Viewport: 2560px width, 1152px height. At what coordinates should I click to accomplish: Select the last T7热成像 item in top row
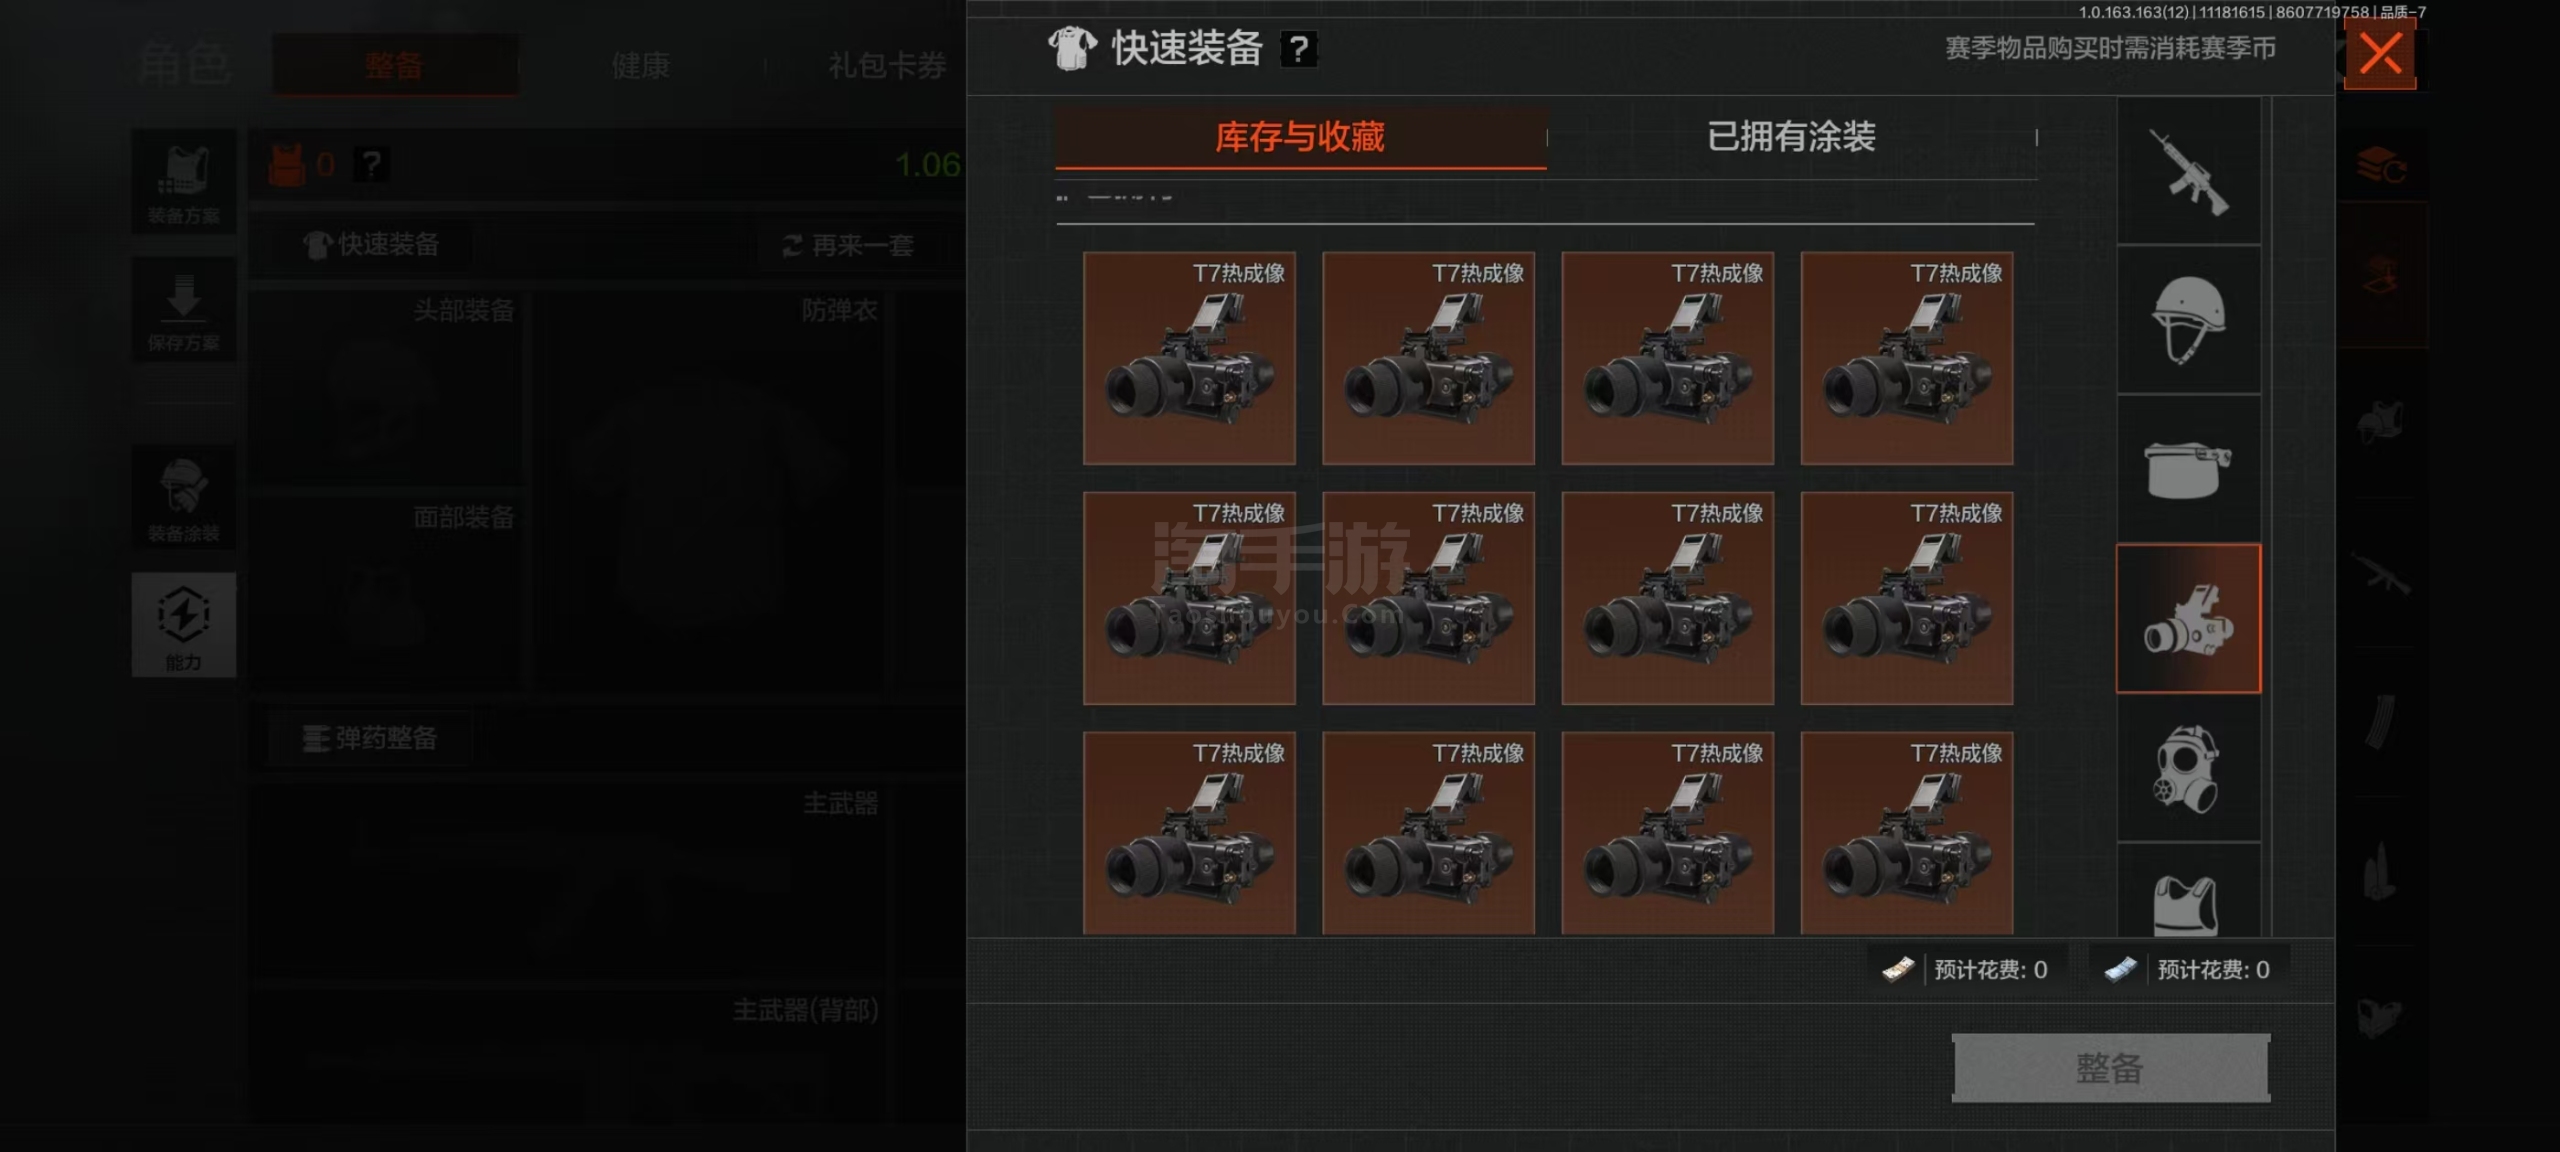coord(1907,358)
